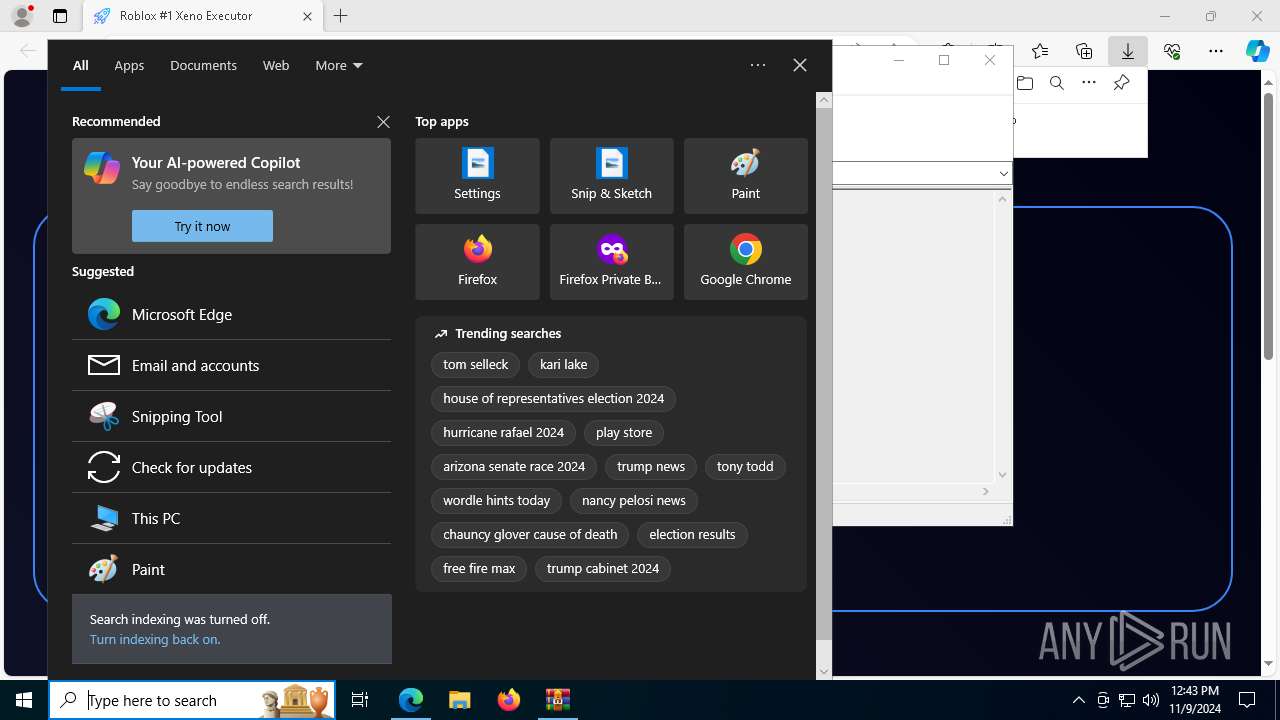
Task: Click Try it now for Copilot
Action: pyautogui.click(x=202, y=226)
